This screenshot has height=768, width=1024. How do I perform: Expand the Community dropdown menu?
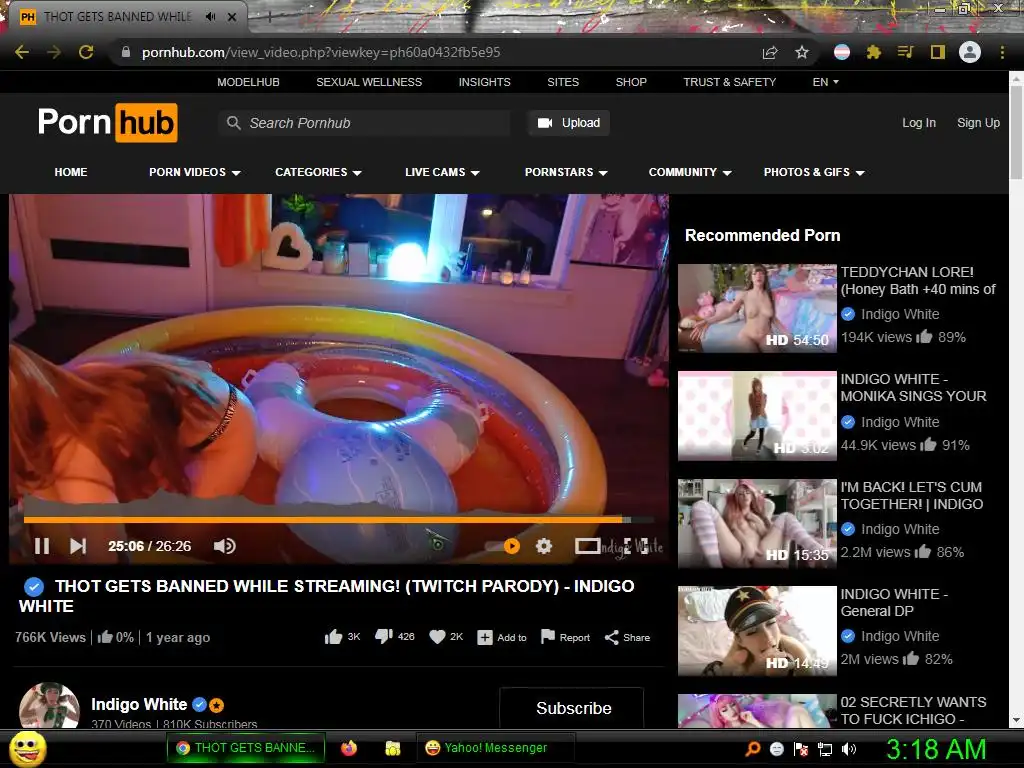[x=690, y=172]
